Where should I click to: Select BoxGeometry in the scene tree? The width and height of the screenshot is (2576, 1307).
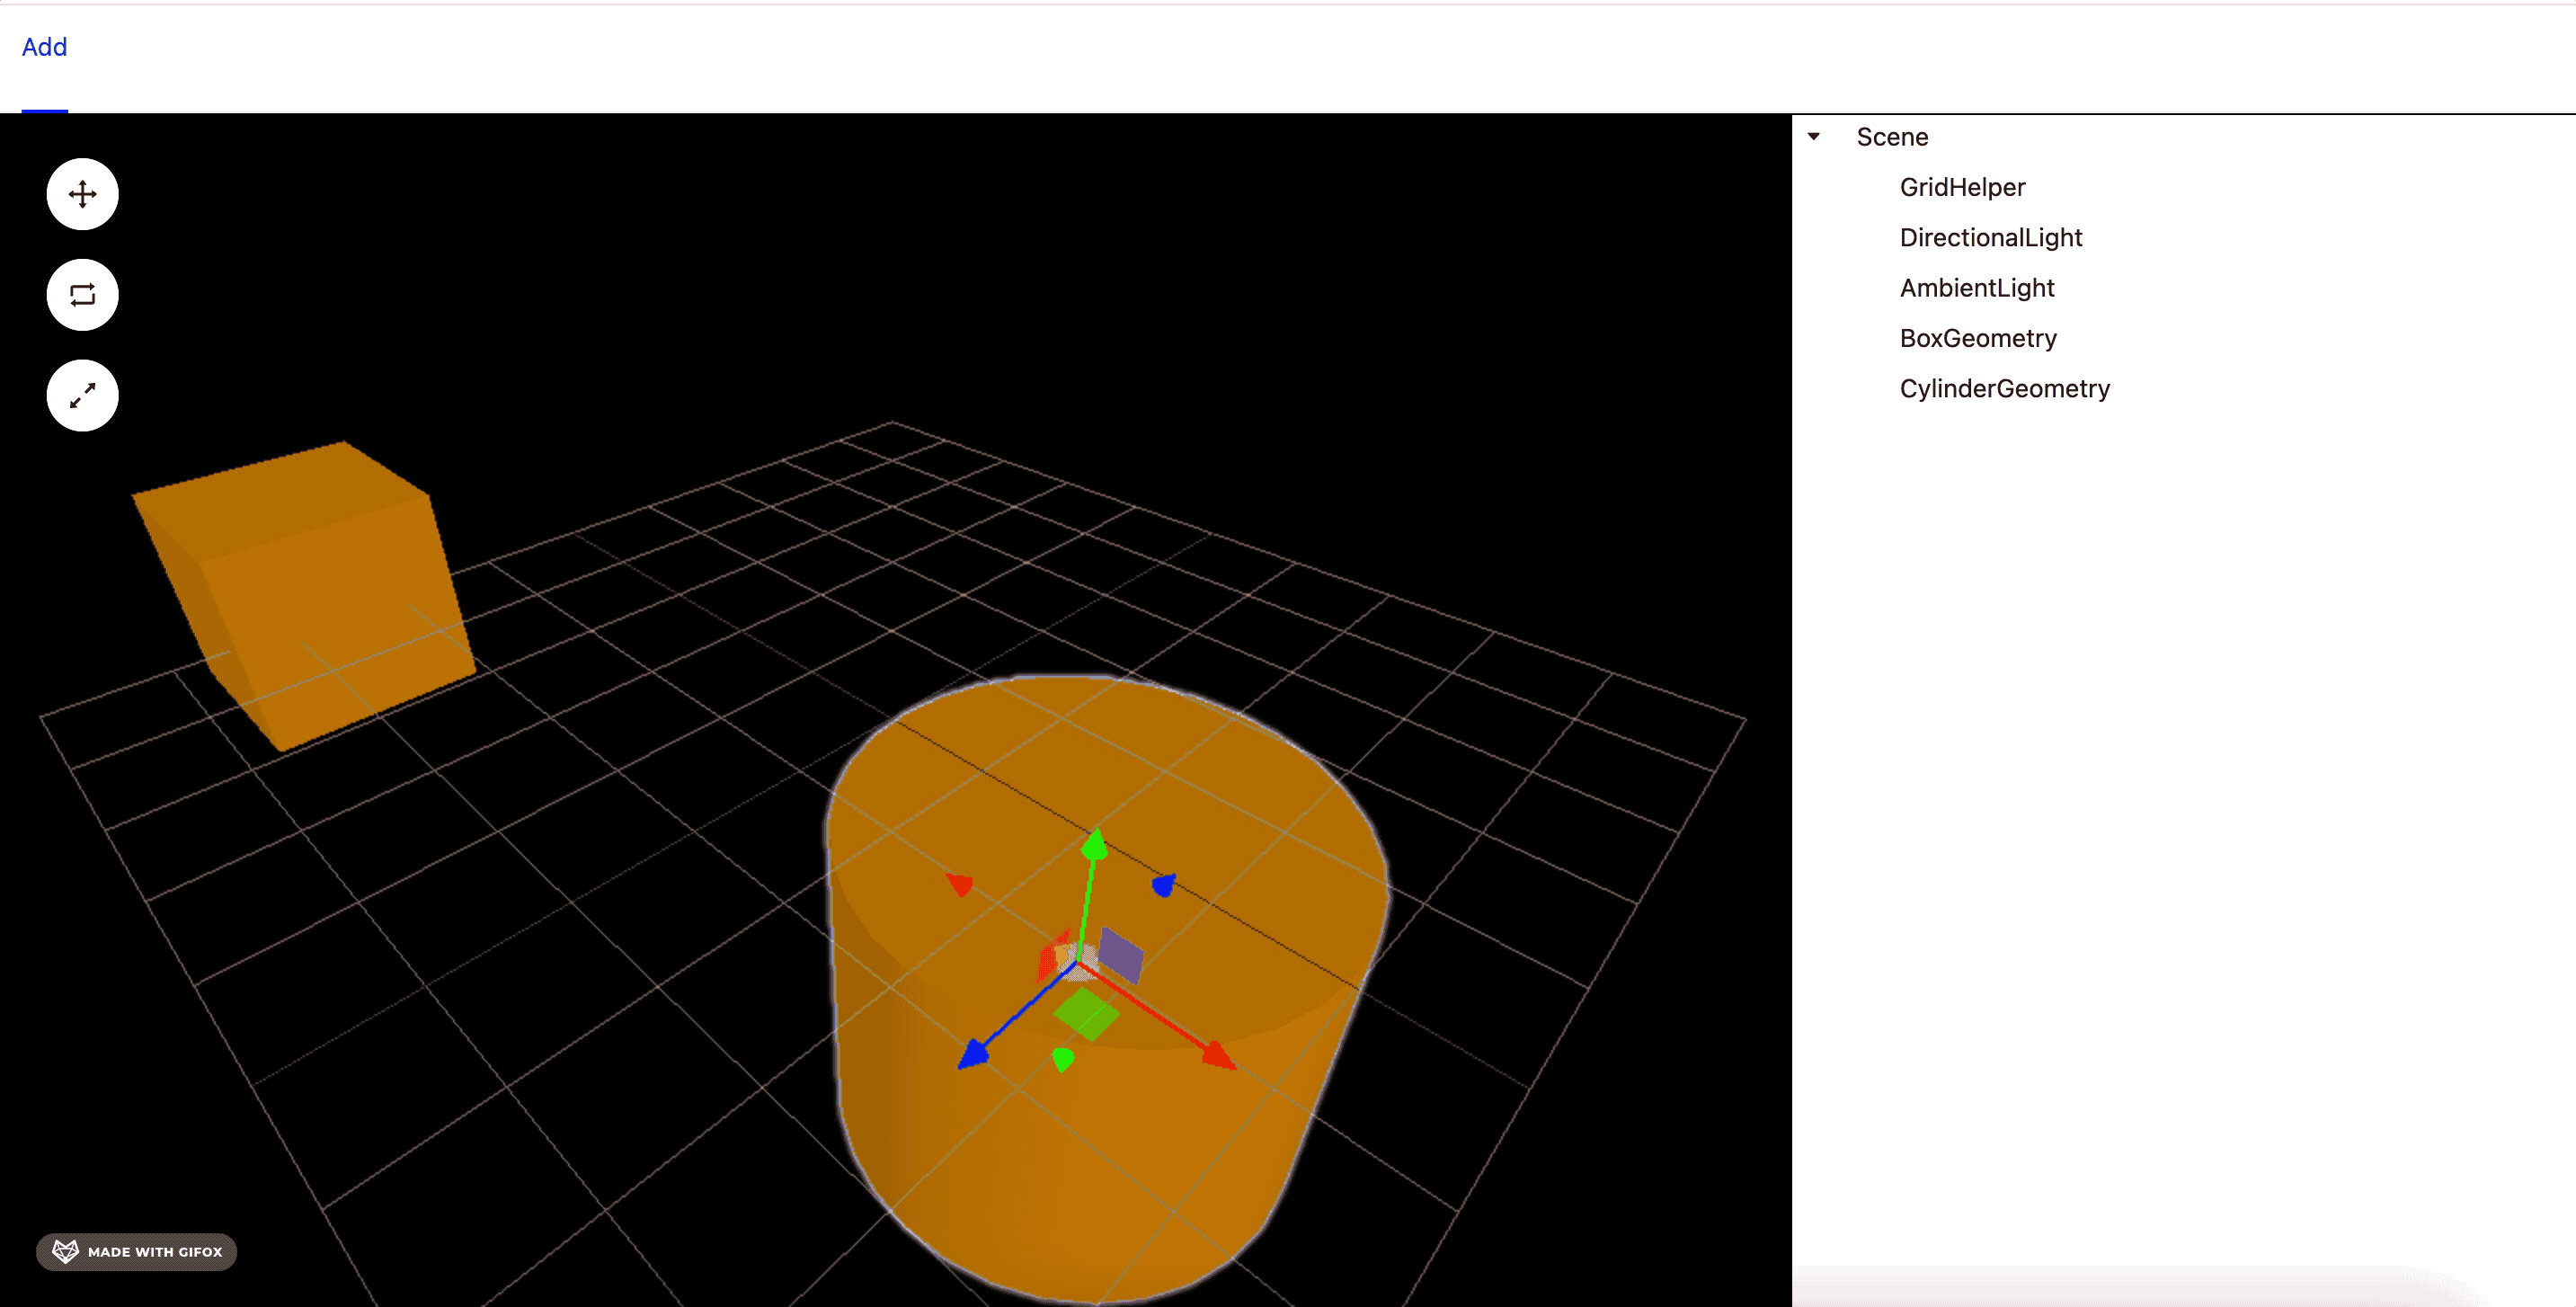(1977, 338)
